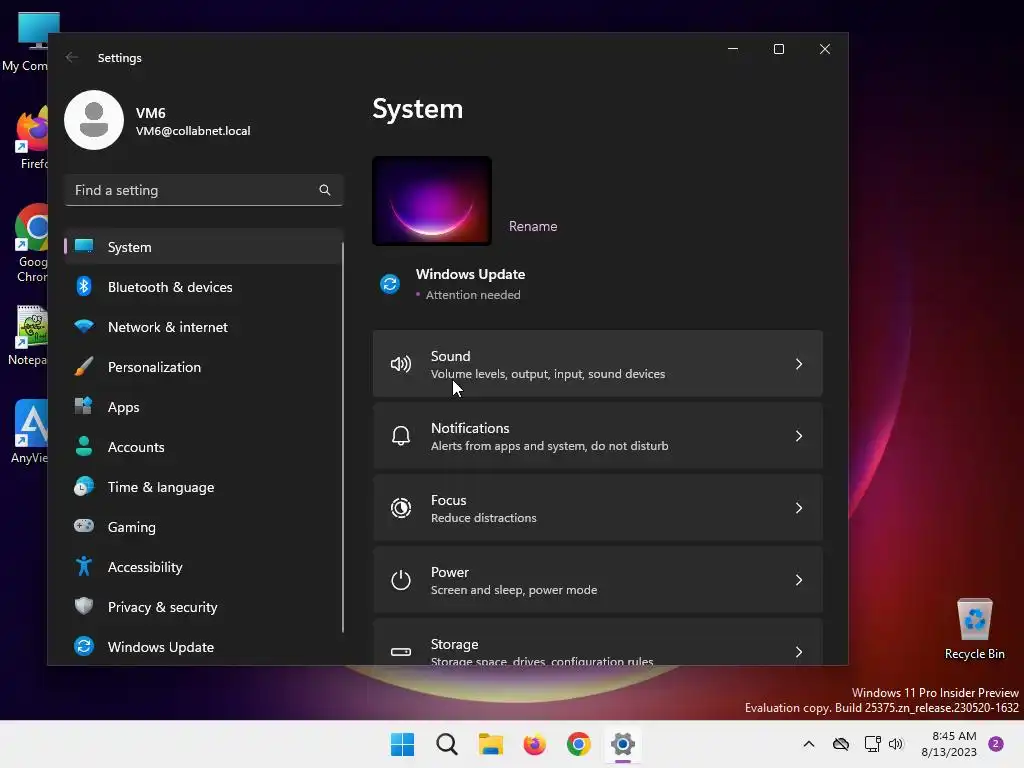Show hidden tray icons with the chevron

[x=808, y=744]
